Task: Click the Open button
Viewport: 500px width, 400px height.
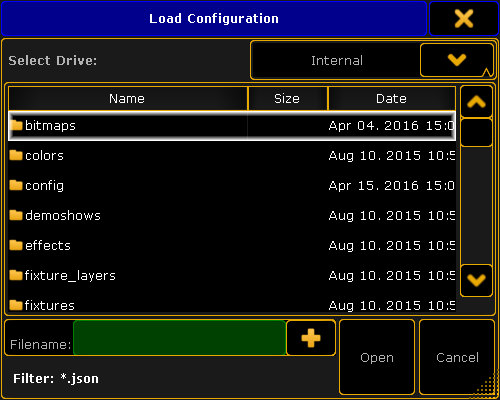Action: point(377,357)
